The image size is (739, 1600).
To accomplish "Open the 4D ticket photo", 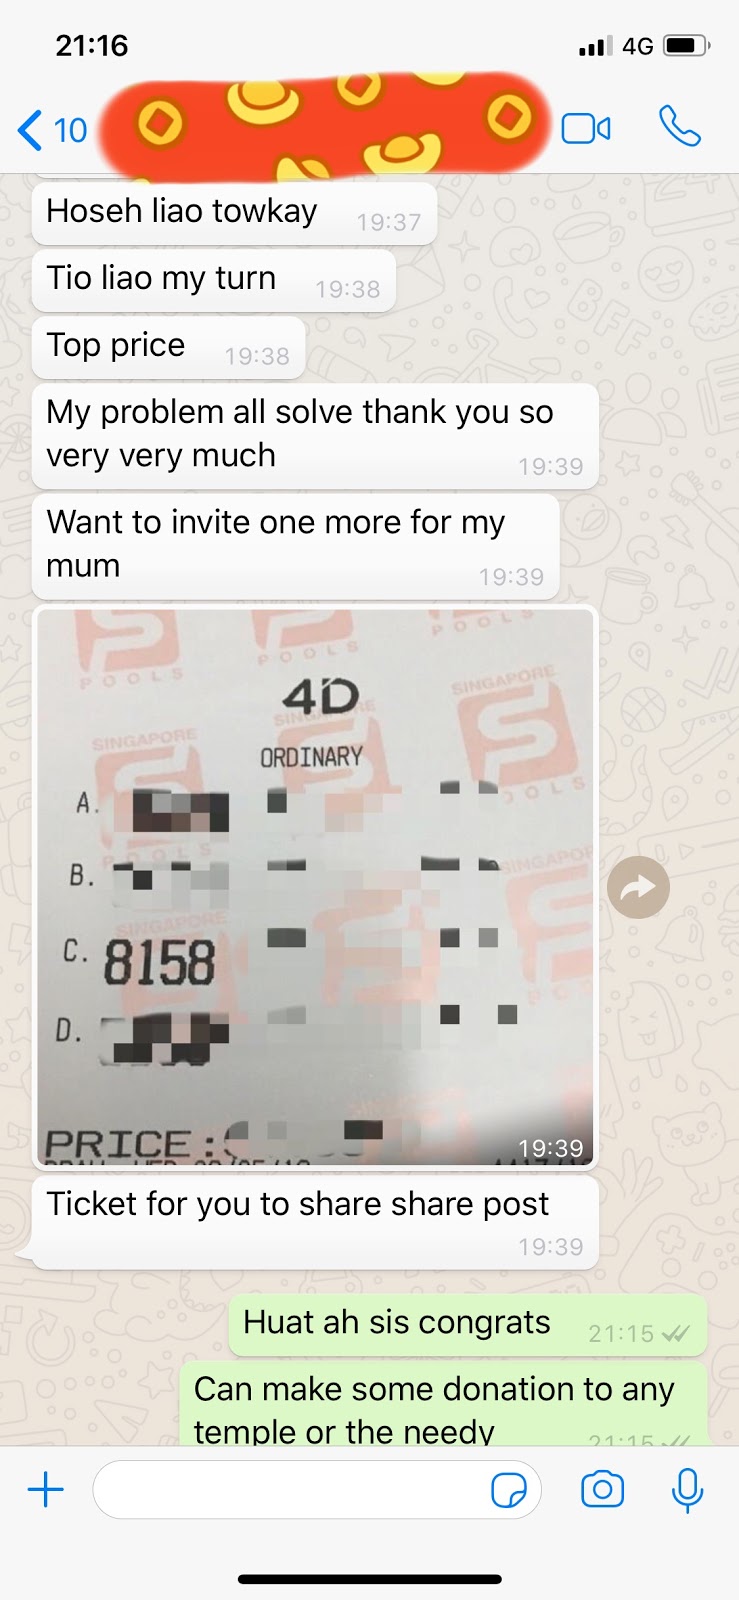I will point(315,887).
